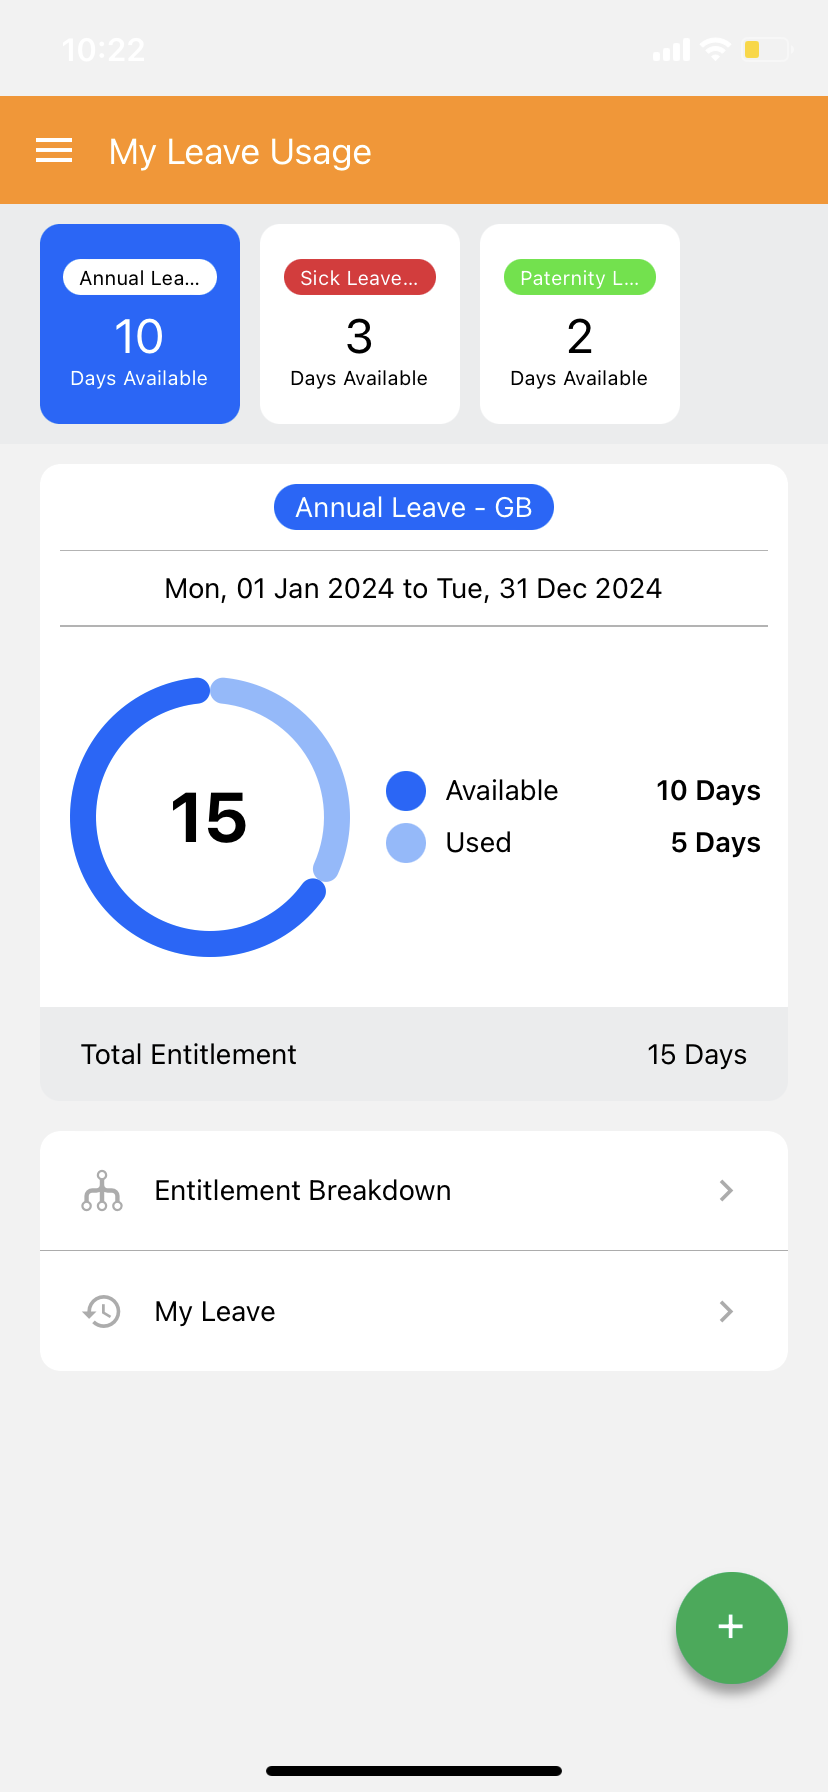
Task: Open My Leave via its chevron arrow
Action: [727, 1311]
